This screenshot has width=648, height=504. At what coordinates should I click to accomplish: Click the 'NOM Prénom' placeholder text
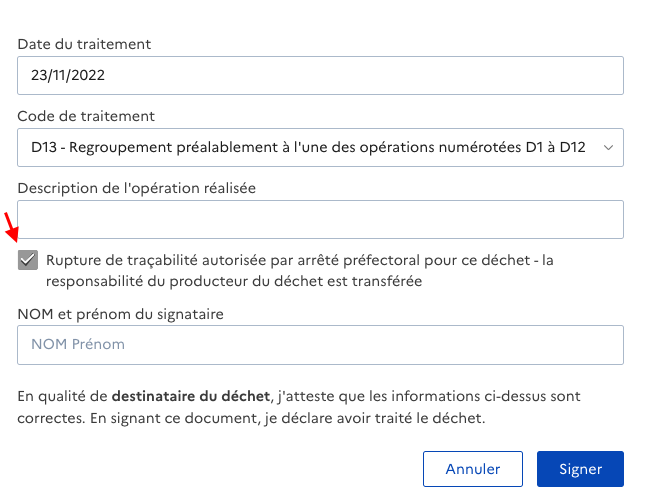[78, 345]
